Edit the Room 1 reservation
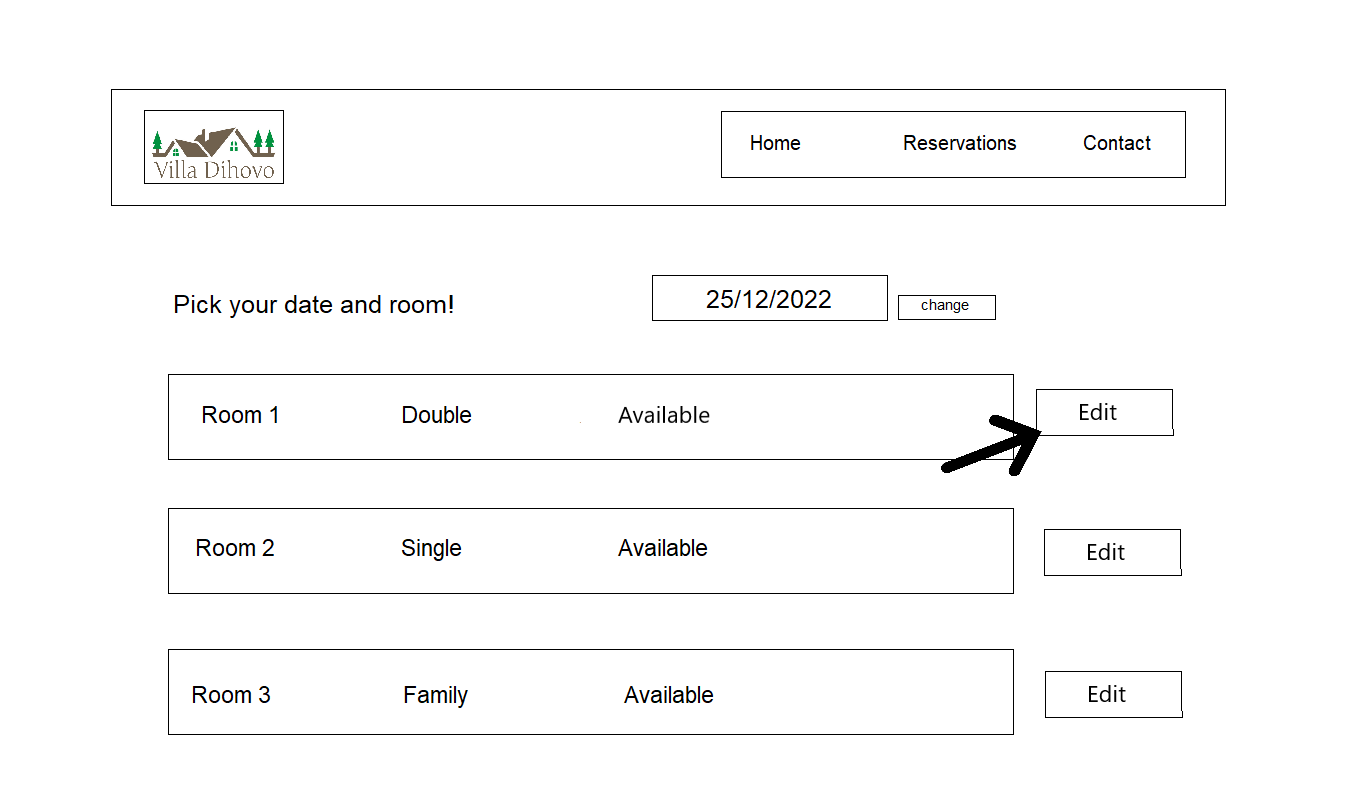The width and height of the screenshot is (1345, 808). [1104, 412]
